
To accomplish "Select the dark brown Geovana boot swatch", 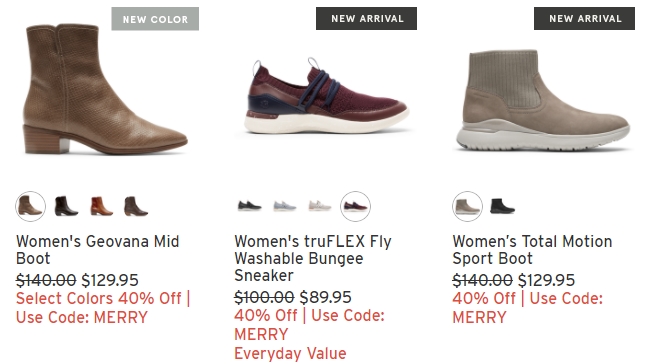I will pyautogui.click(x=136, y=206).
